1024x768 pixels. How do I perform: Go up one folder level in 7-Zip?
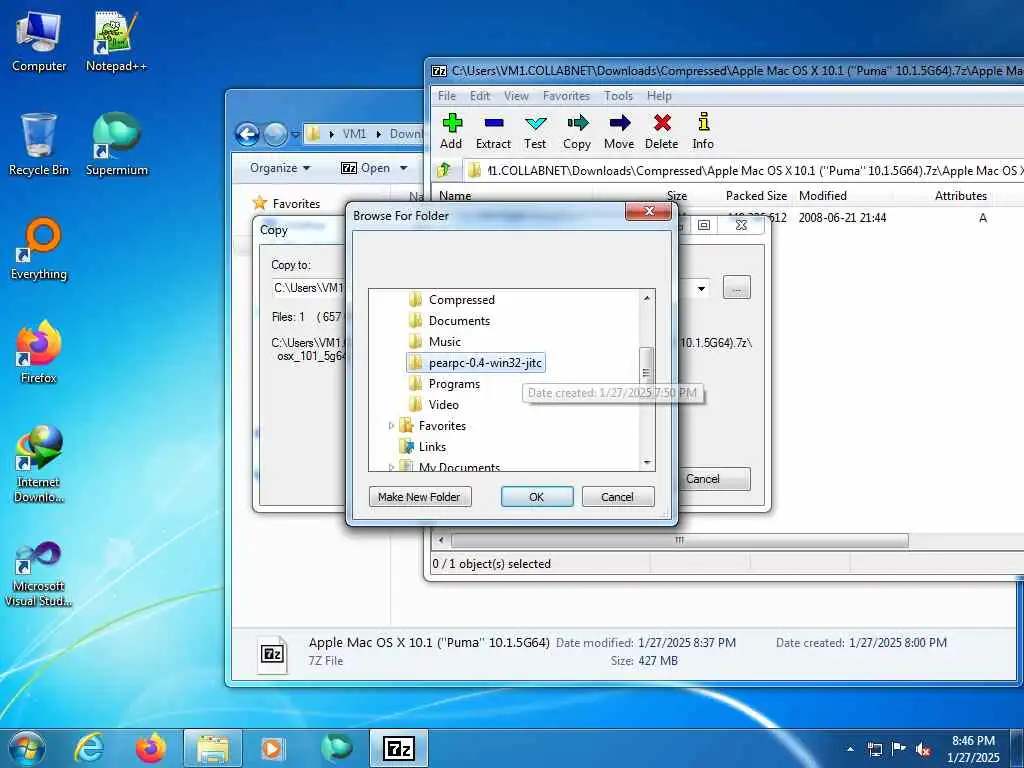[444, 170]
